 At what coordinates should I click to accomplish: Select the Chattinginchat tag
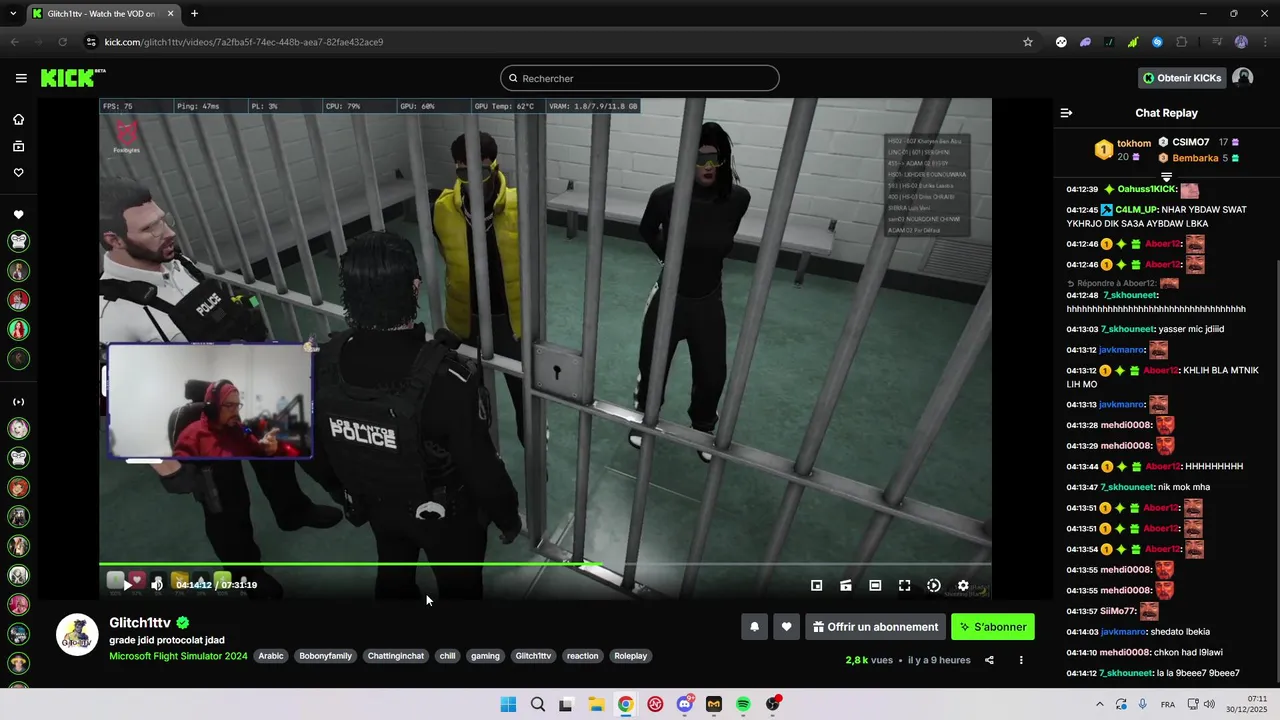(396, 656)
